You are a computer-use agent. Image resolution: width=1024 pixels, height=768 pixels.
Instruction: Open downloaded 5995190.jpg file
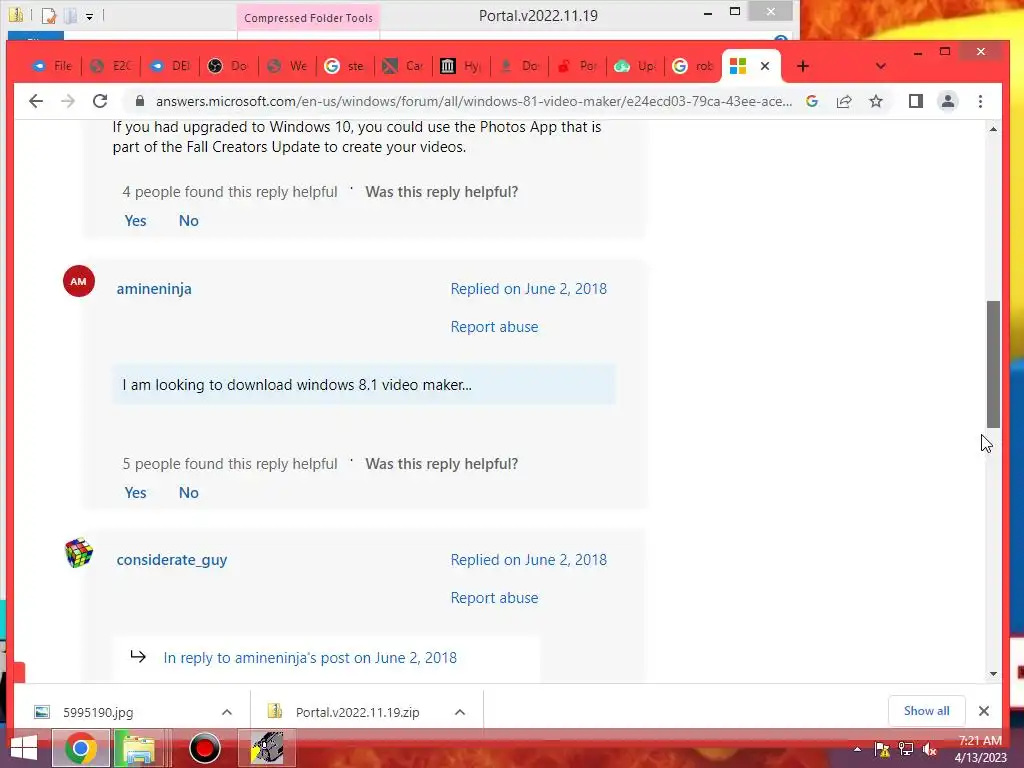click(x=98, y=712)
